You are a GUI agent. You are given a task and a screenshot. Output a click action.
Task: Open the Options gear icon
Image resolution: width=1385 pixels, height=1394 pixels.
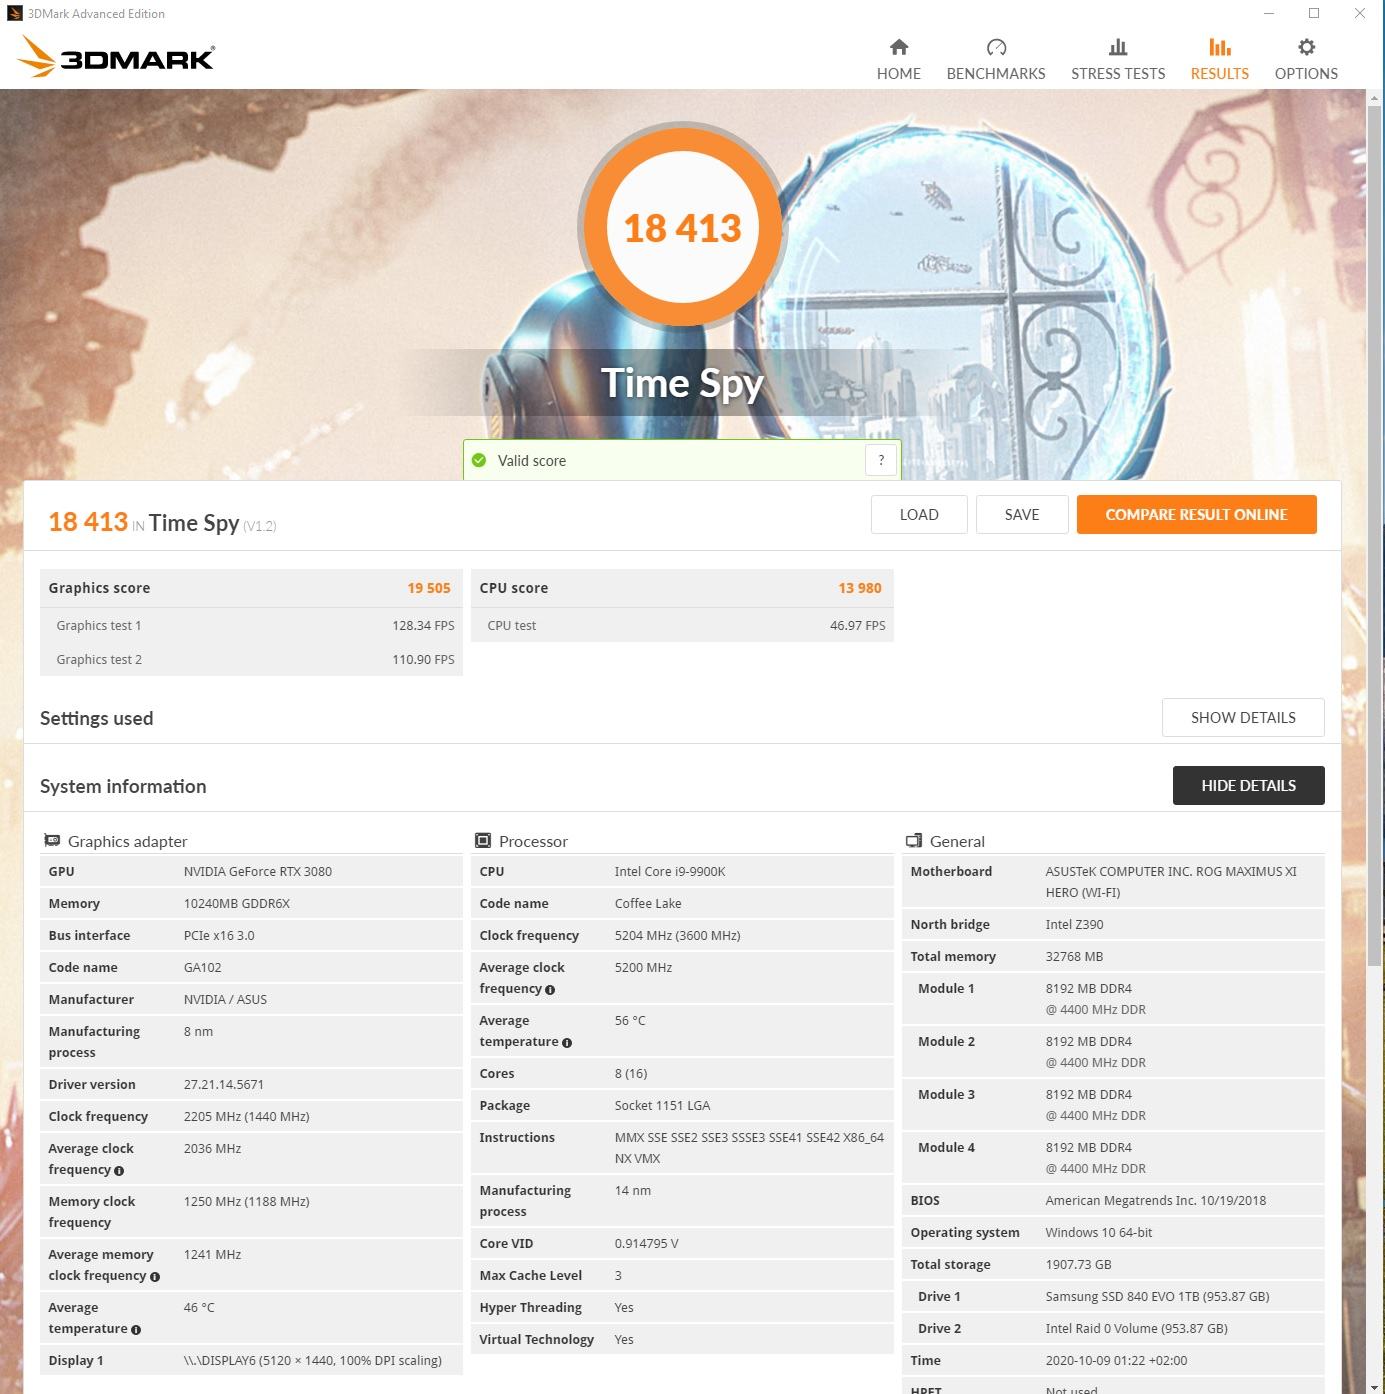(x=1306, y=47)
